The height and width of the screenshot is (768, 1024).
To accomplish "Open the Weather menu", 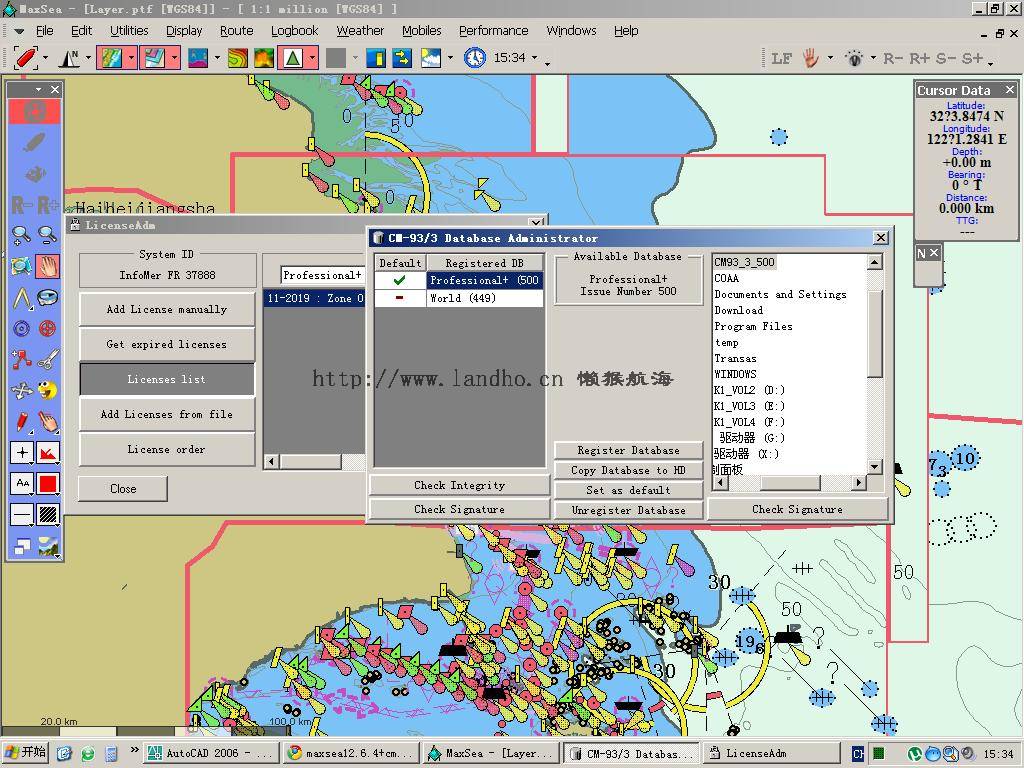I will (x=360, y=31).
